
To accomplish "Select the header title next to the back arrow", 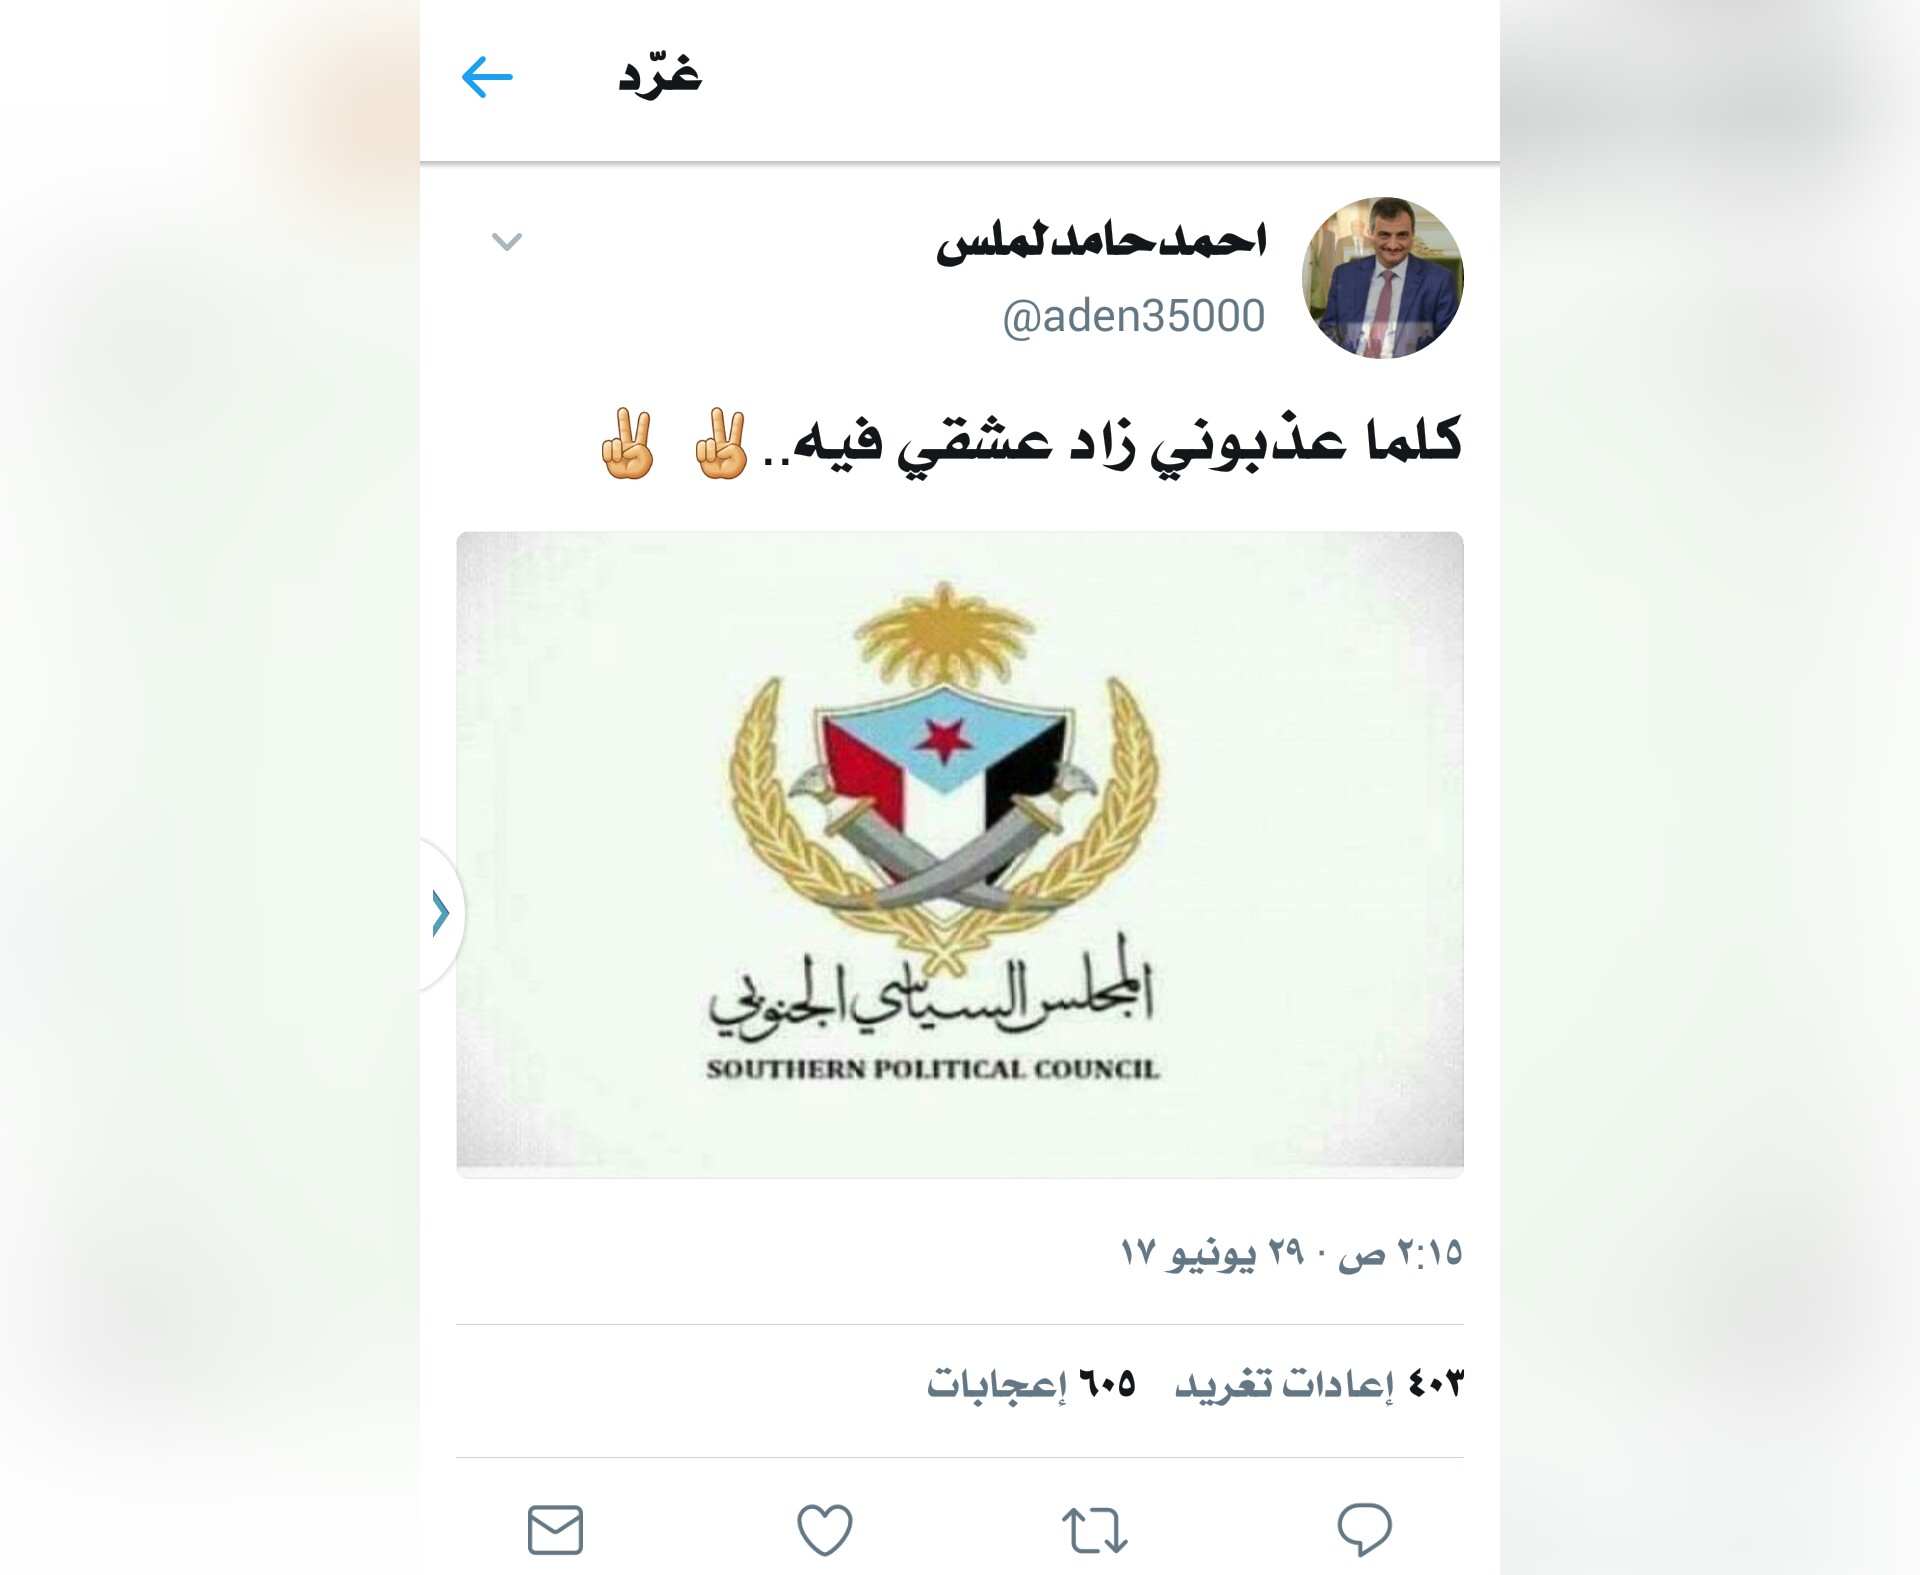I will pos(660,77).
